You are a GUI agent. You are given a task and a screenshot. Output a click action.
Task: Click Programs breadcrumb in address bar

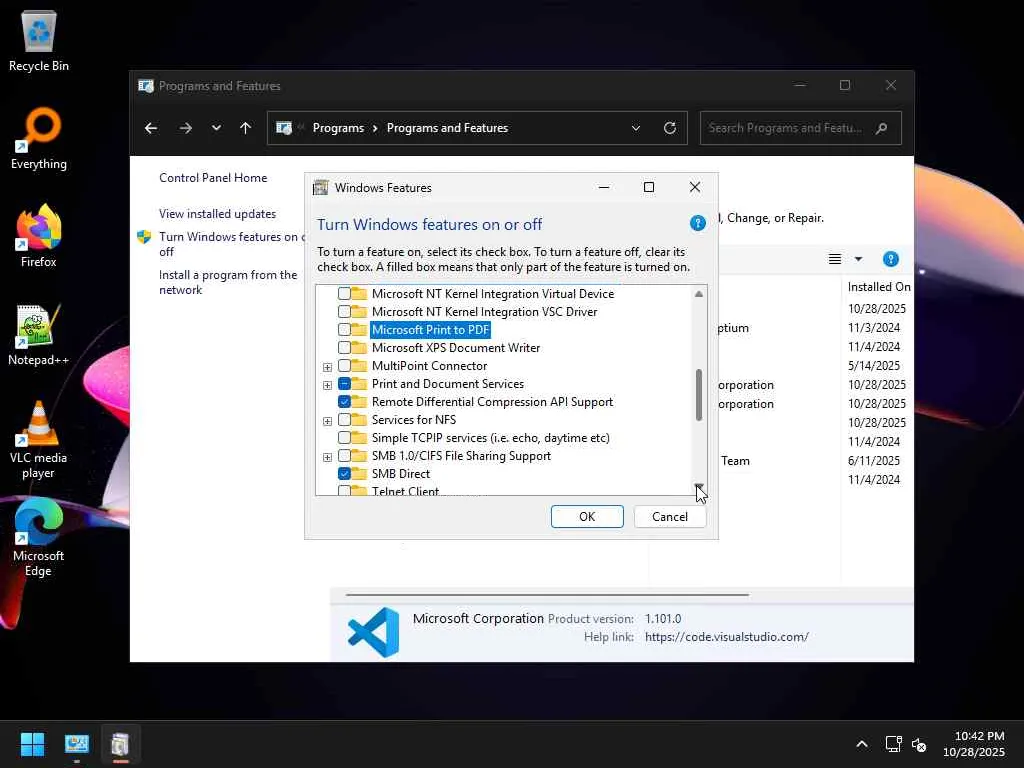tap(338, 128)
